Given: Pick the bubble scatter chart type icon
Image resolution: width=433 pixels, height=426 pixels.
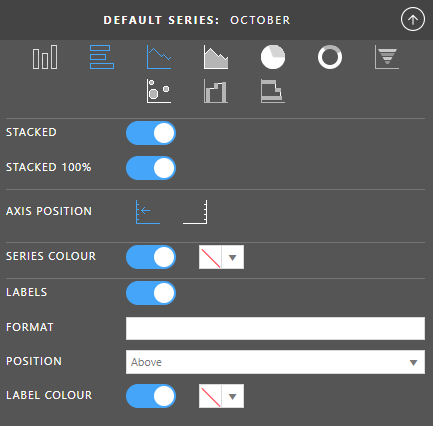Looking at the screenshot, I should click(159, 91).
